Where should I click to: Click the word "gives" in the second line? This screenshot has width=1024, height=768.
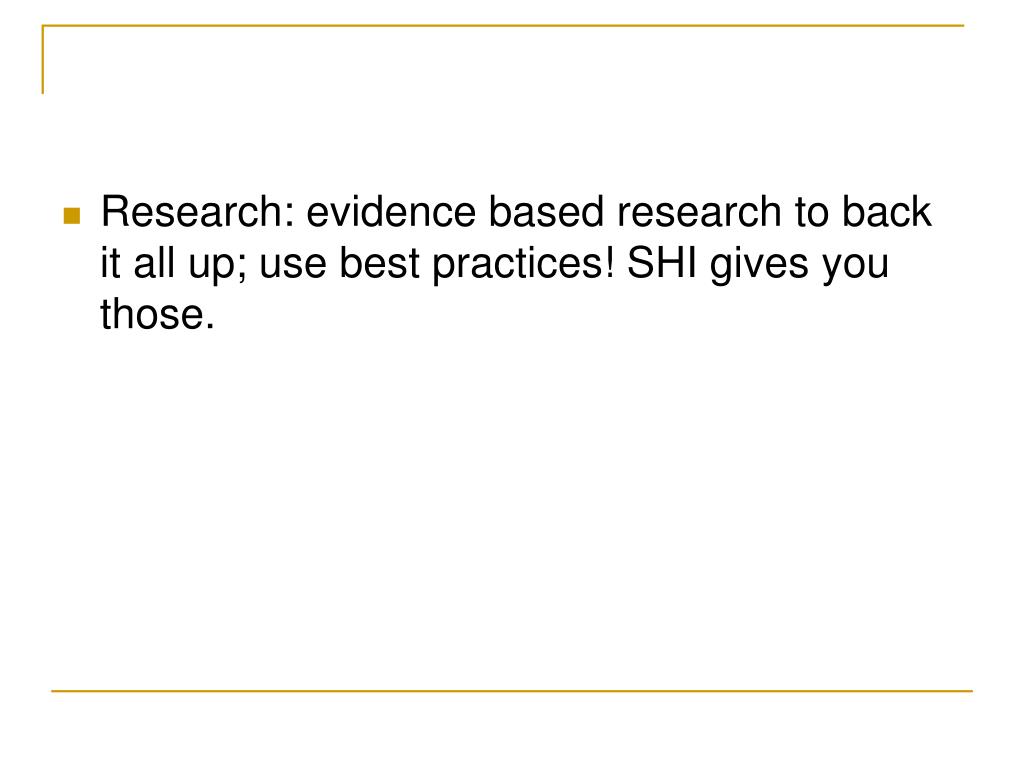point(759,266)
